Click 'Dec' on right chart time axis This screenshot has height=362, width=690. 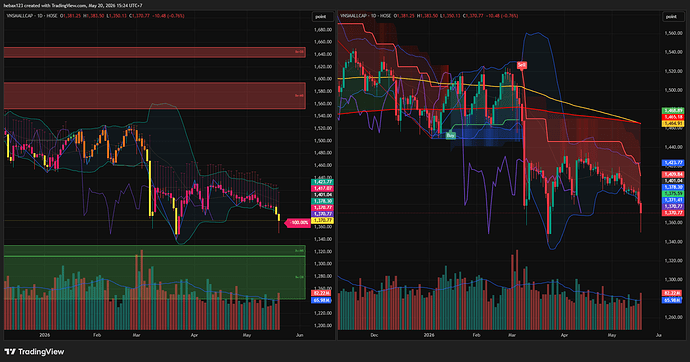[374, 335]
